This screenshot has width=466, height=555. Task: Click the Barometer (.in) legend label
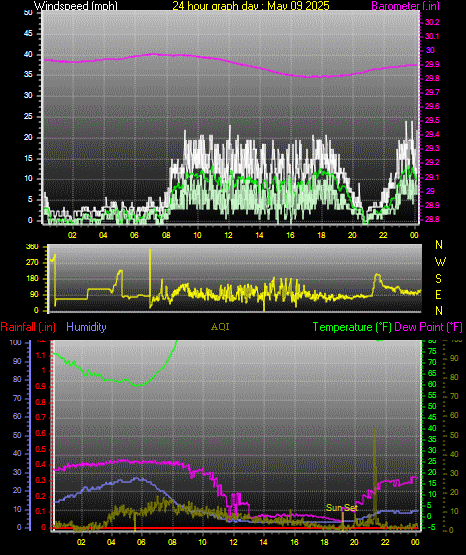point(405,6)
